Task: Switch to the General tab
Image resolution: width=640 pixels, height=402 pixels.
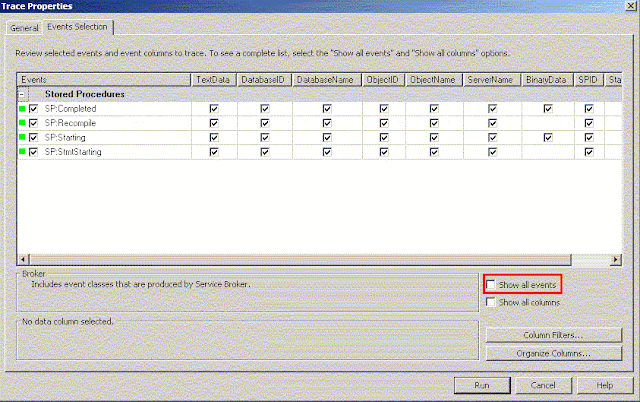Action: (24, 28)
